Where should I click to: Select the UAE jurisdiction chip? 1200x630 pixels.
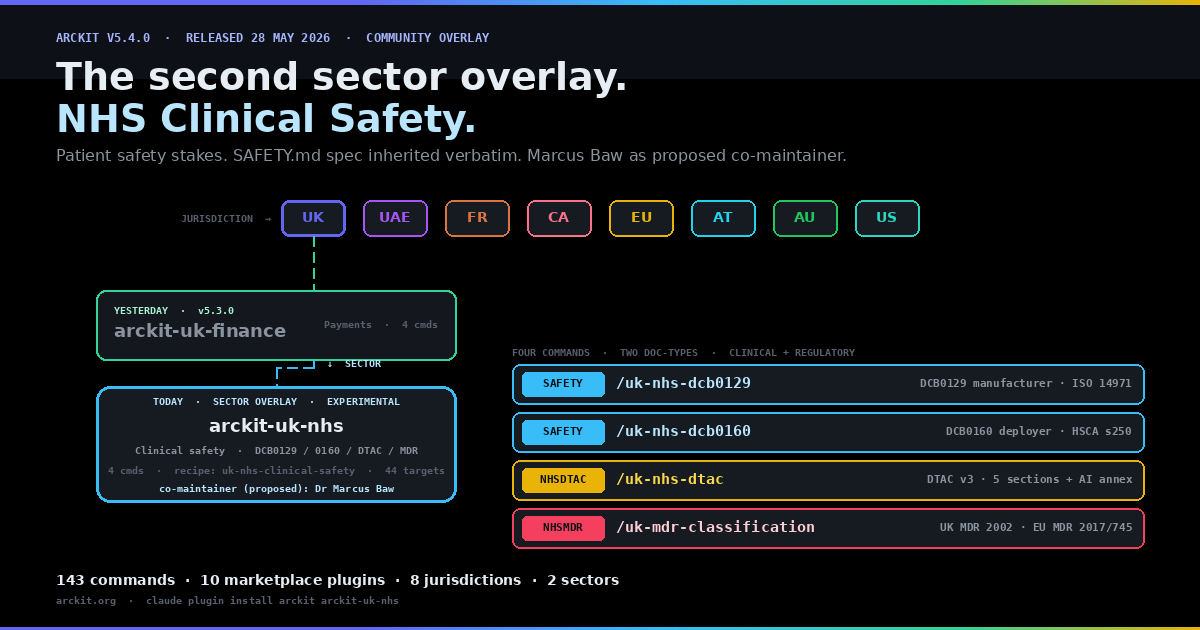395,218
